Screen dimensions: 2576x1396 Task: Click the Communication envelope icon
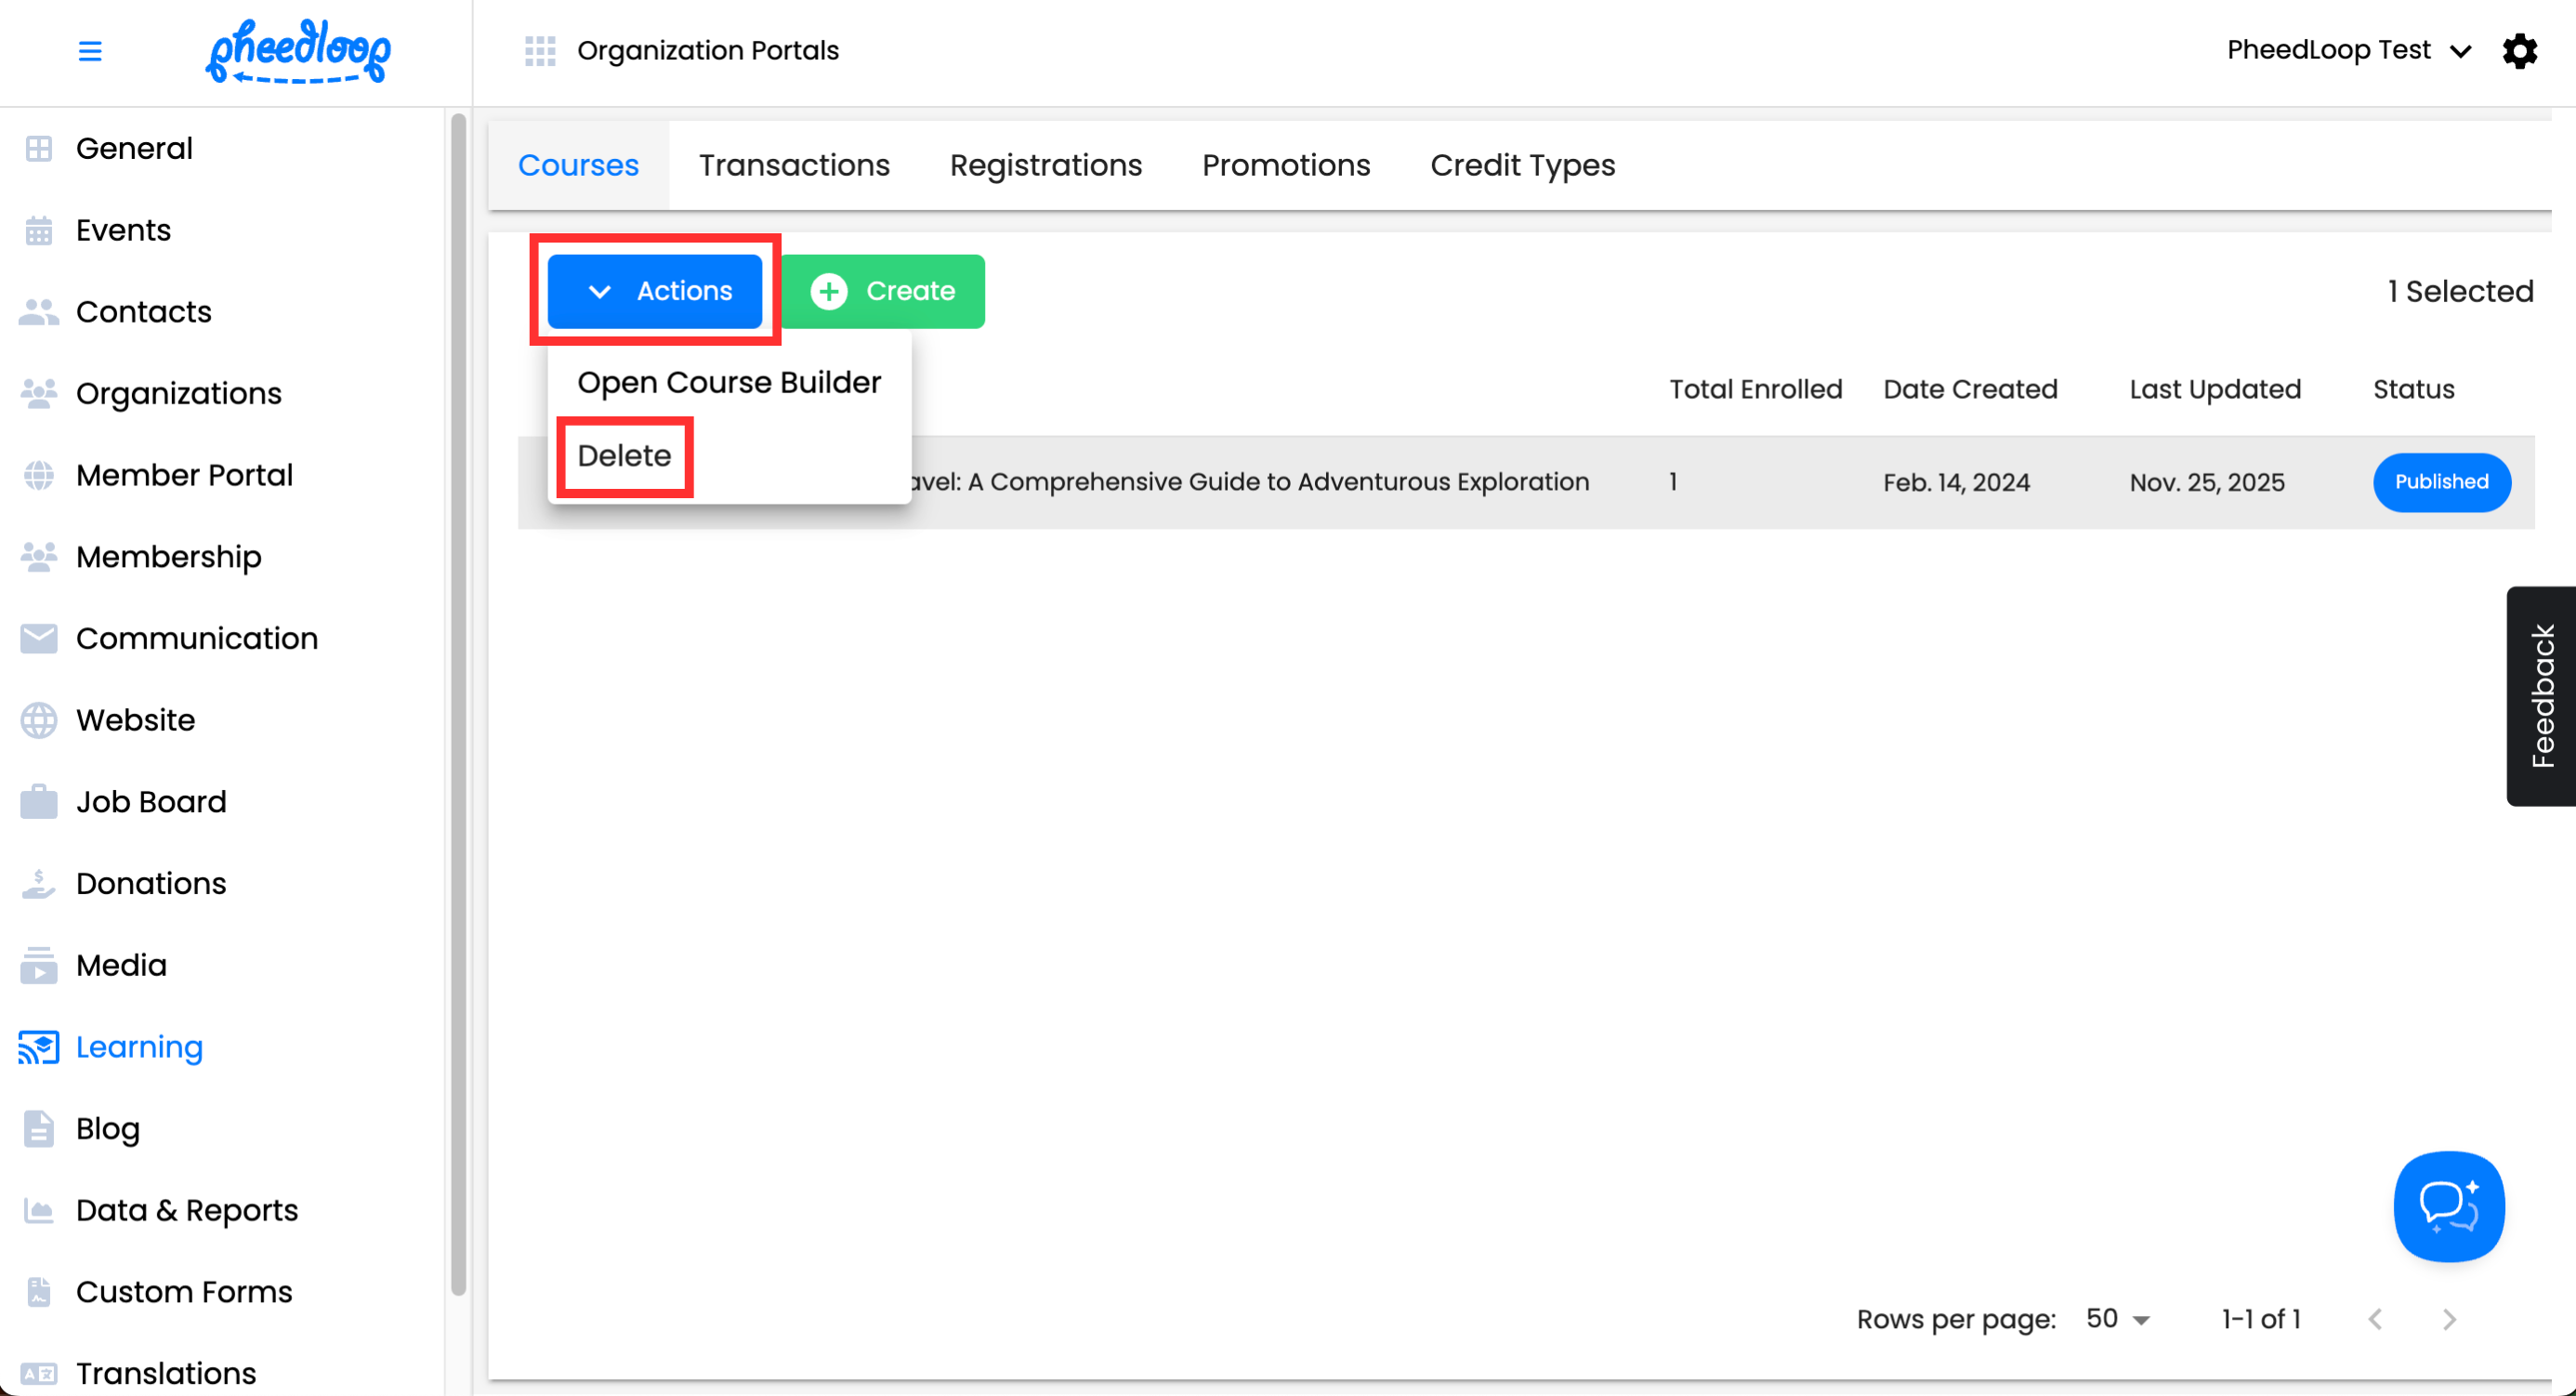(39, 638)
